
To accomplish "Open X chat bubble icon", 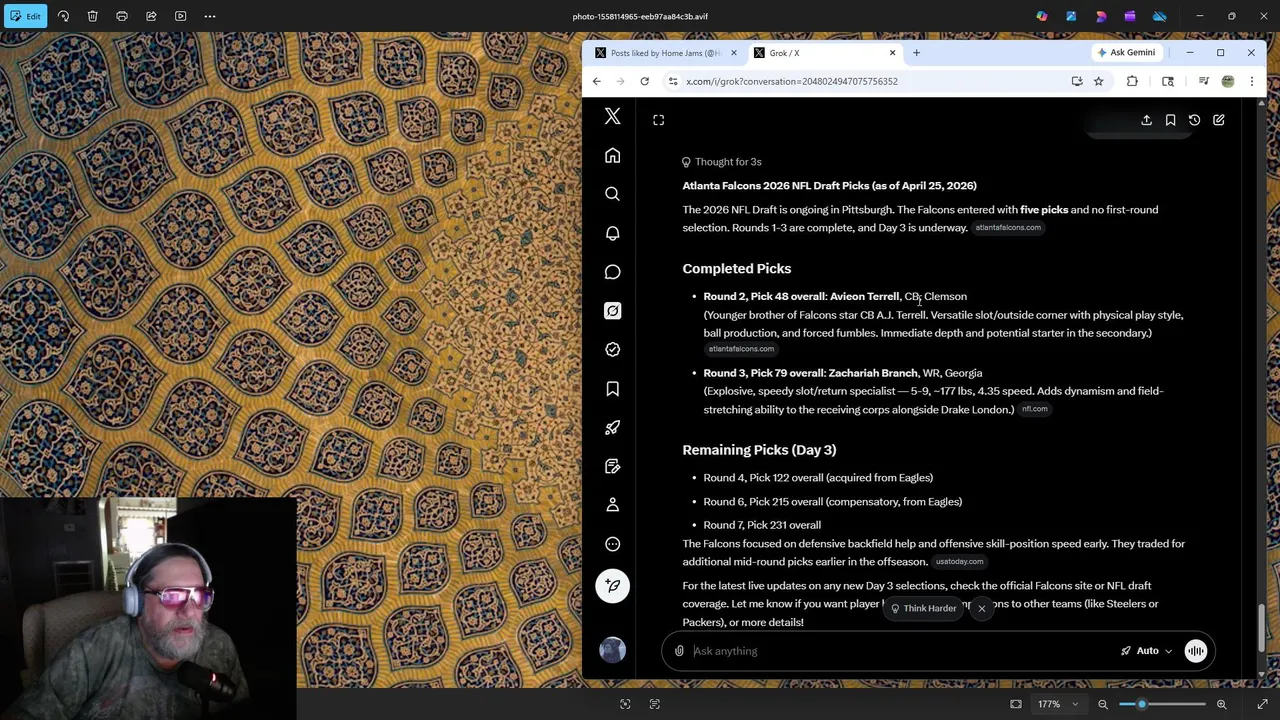I will pos(612,272).
